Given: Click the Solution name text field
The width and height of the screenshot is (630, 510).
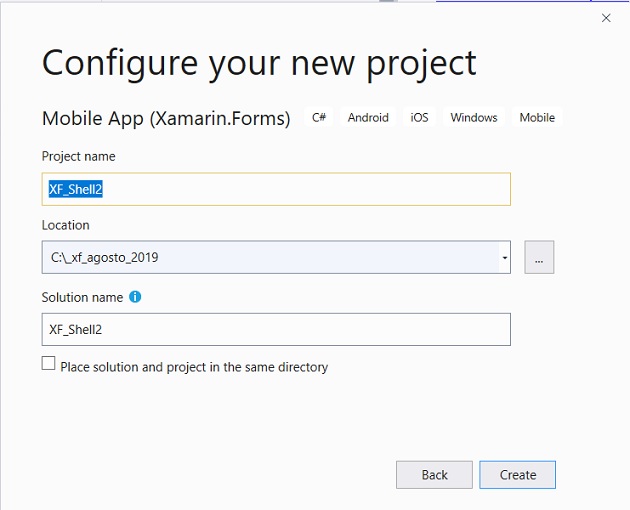Looking at the screenshot, I should (x=276, y=330).
